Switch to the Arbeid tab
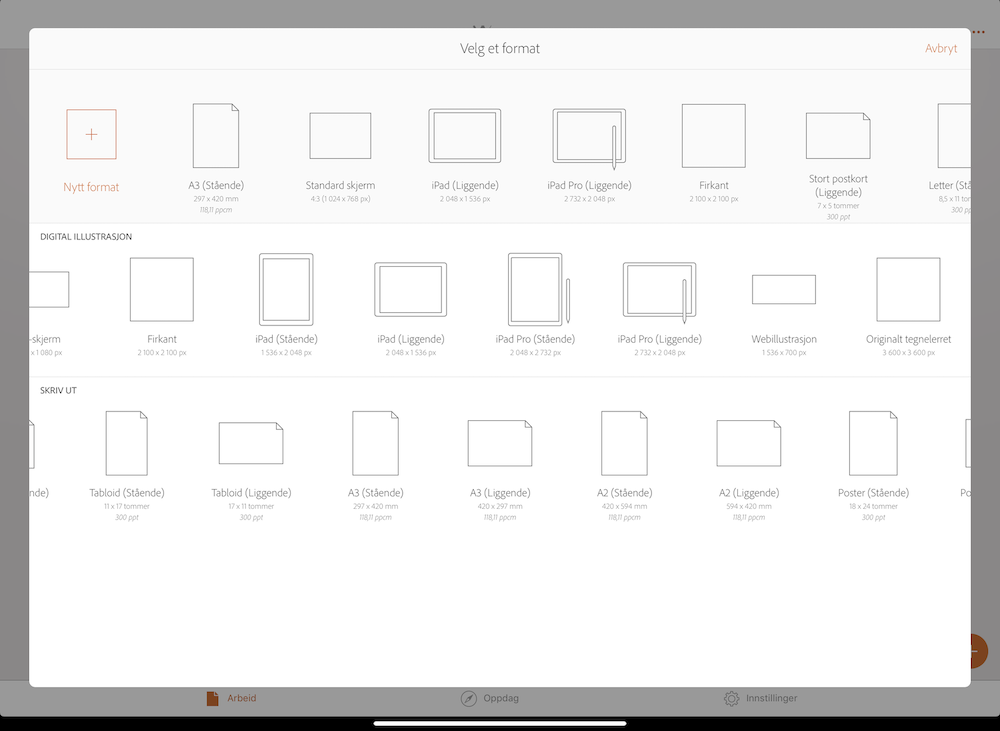The image size is (1000, 731). pos(232,698)
